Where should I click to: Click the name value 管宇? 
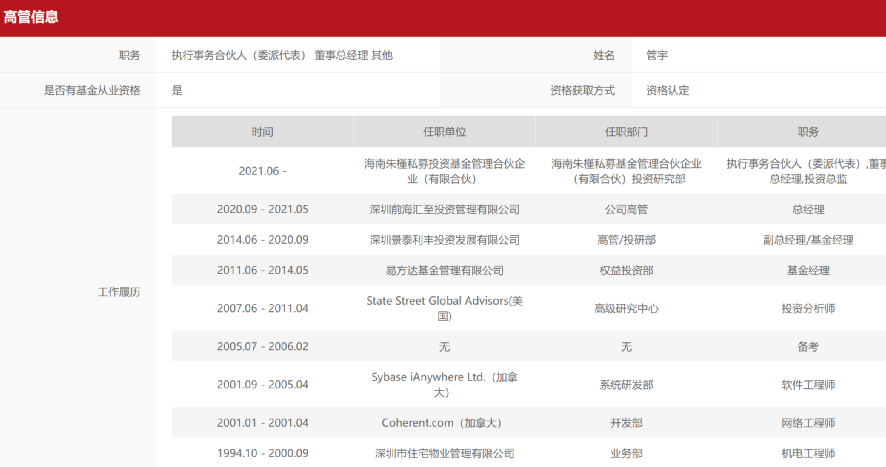pyautogui.click(x=657, y=55)
